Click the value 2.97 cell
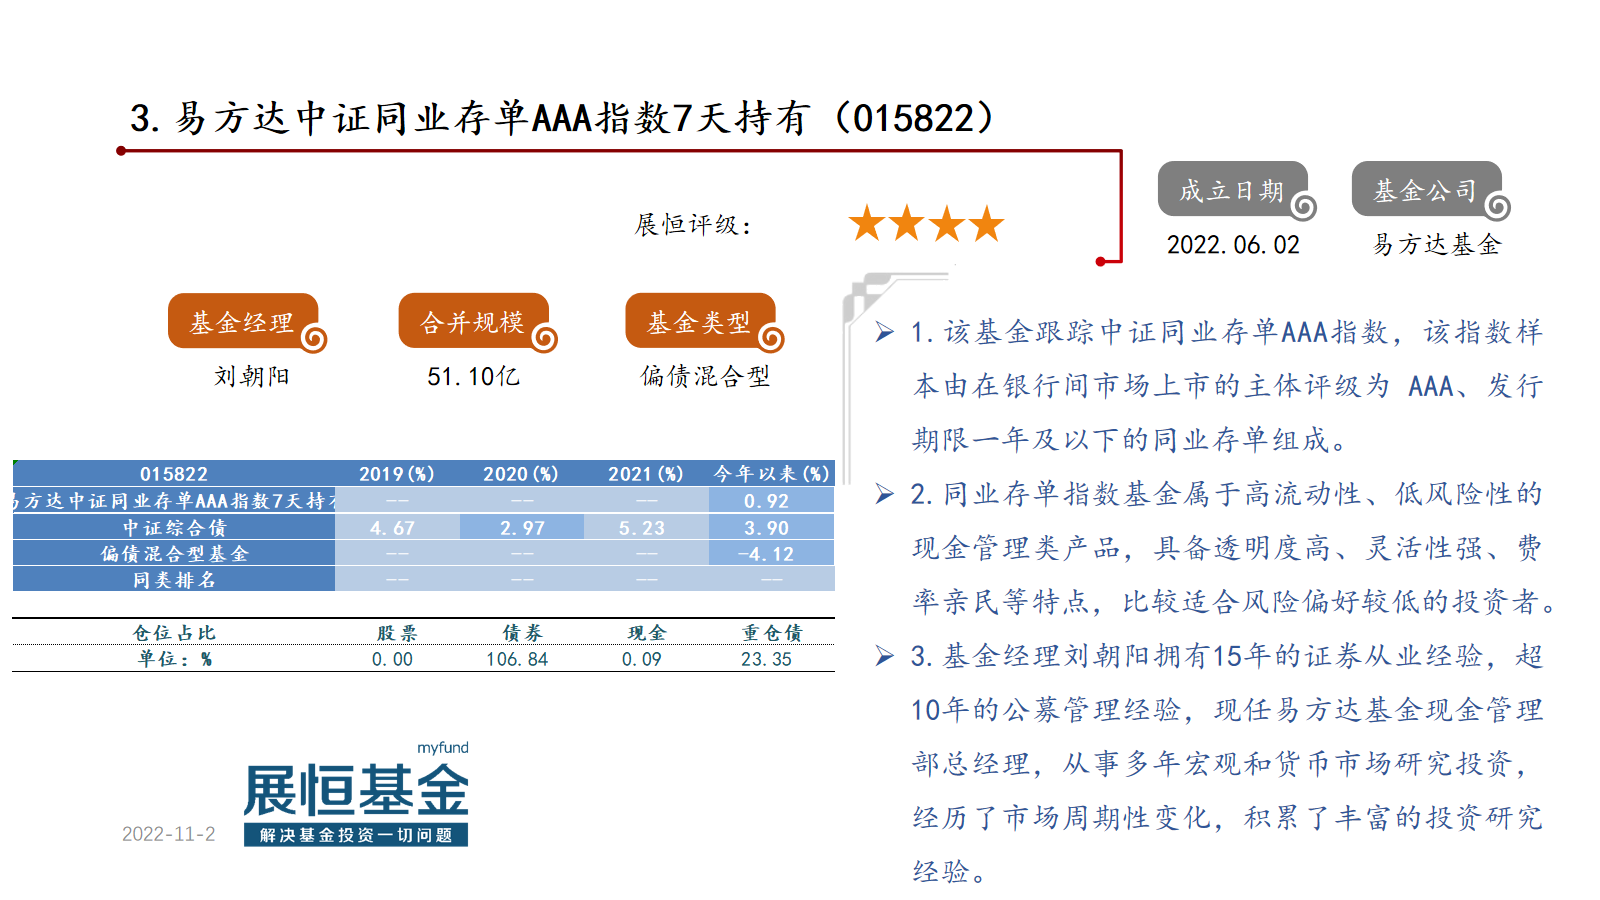Screen dimensions: 1600x900 pyautogui.click(x=521, y=527)
